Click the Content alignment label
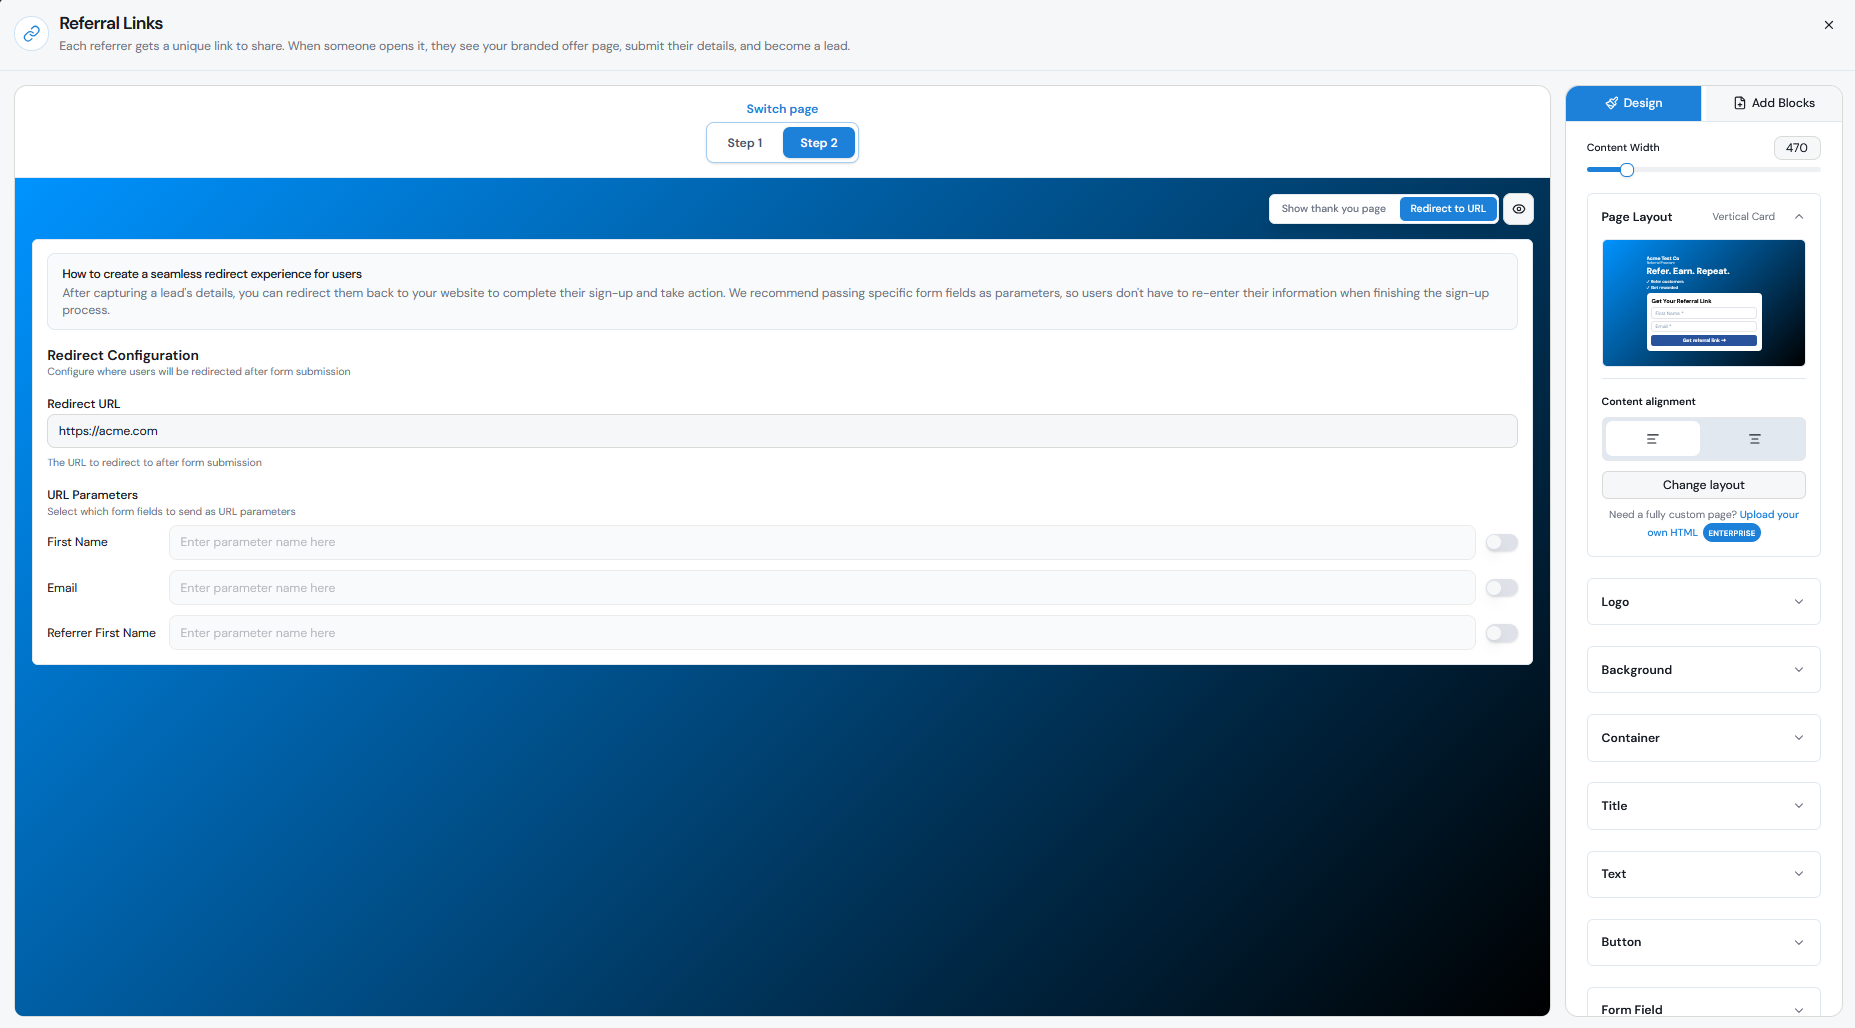Viewport: 1855px width, 1028px height. point(1648,402)
